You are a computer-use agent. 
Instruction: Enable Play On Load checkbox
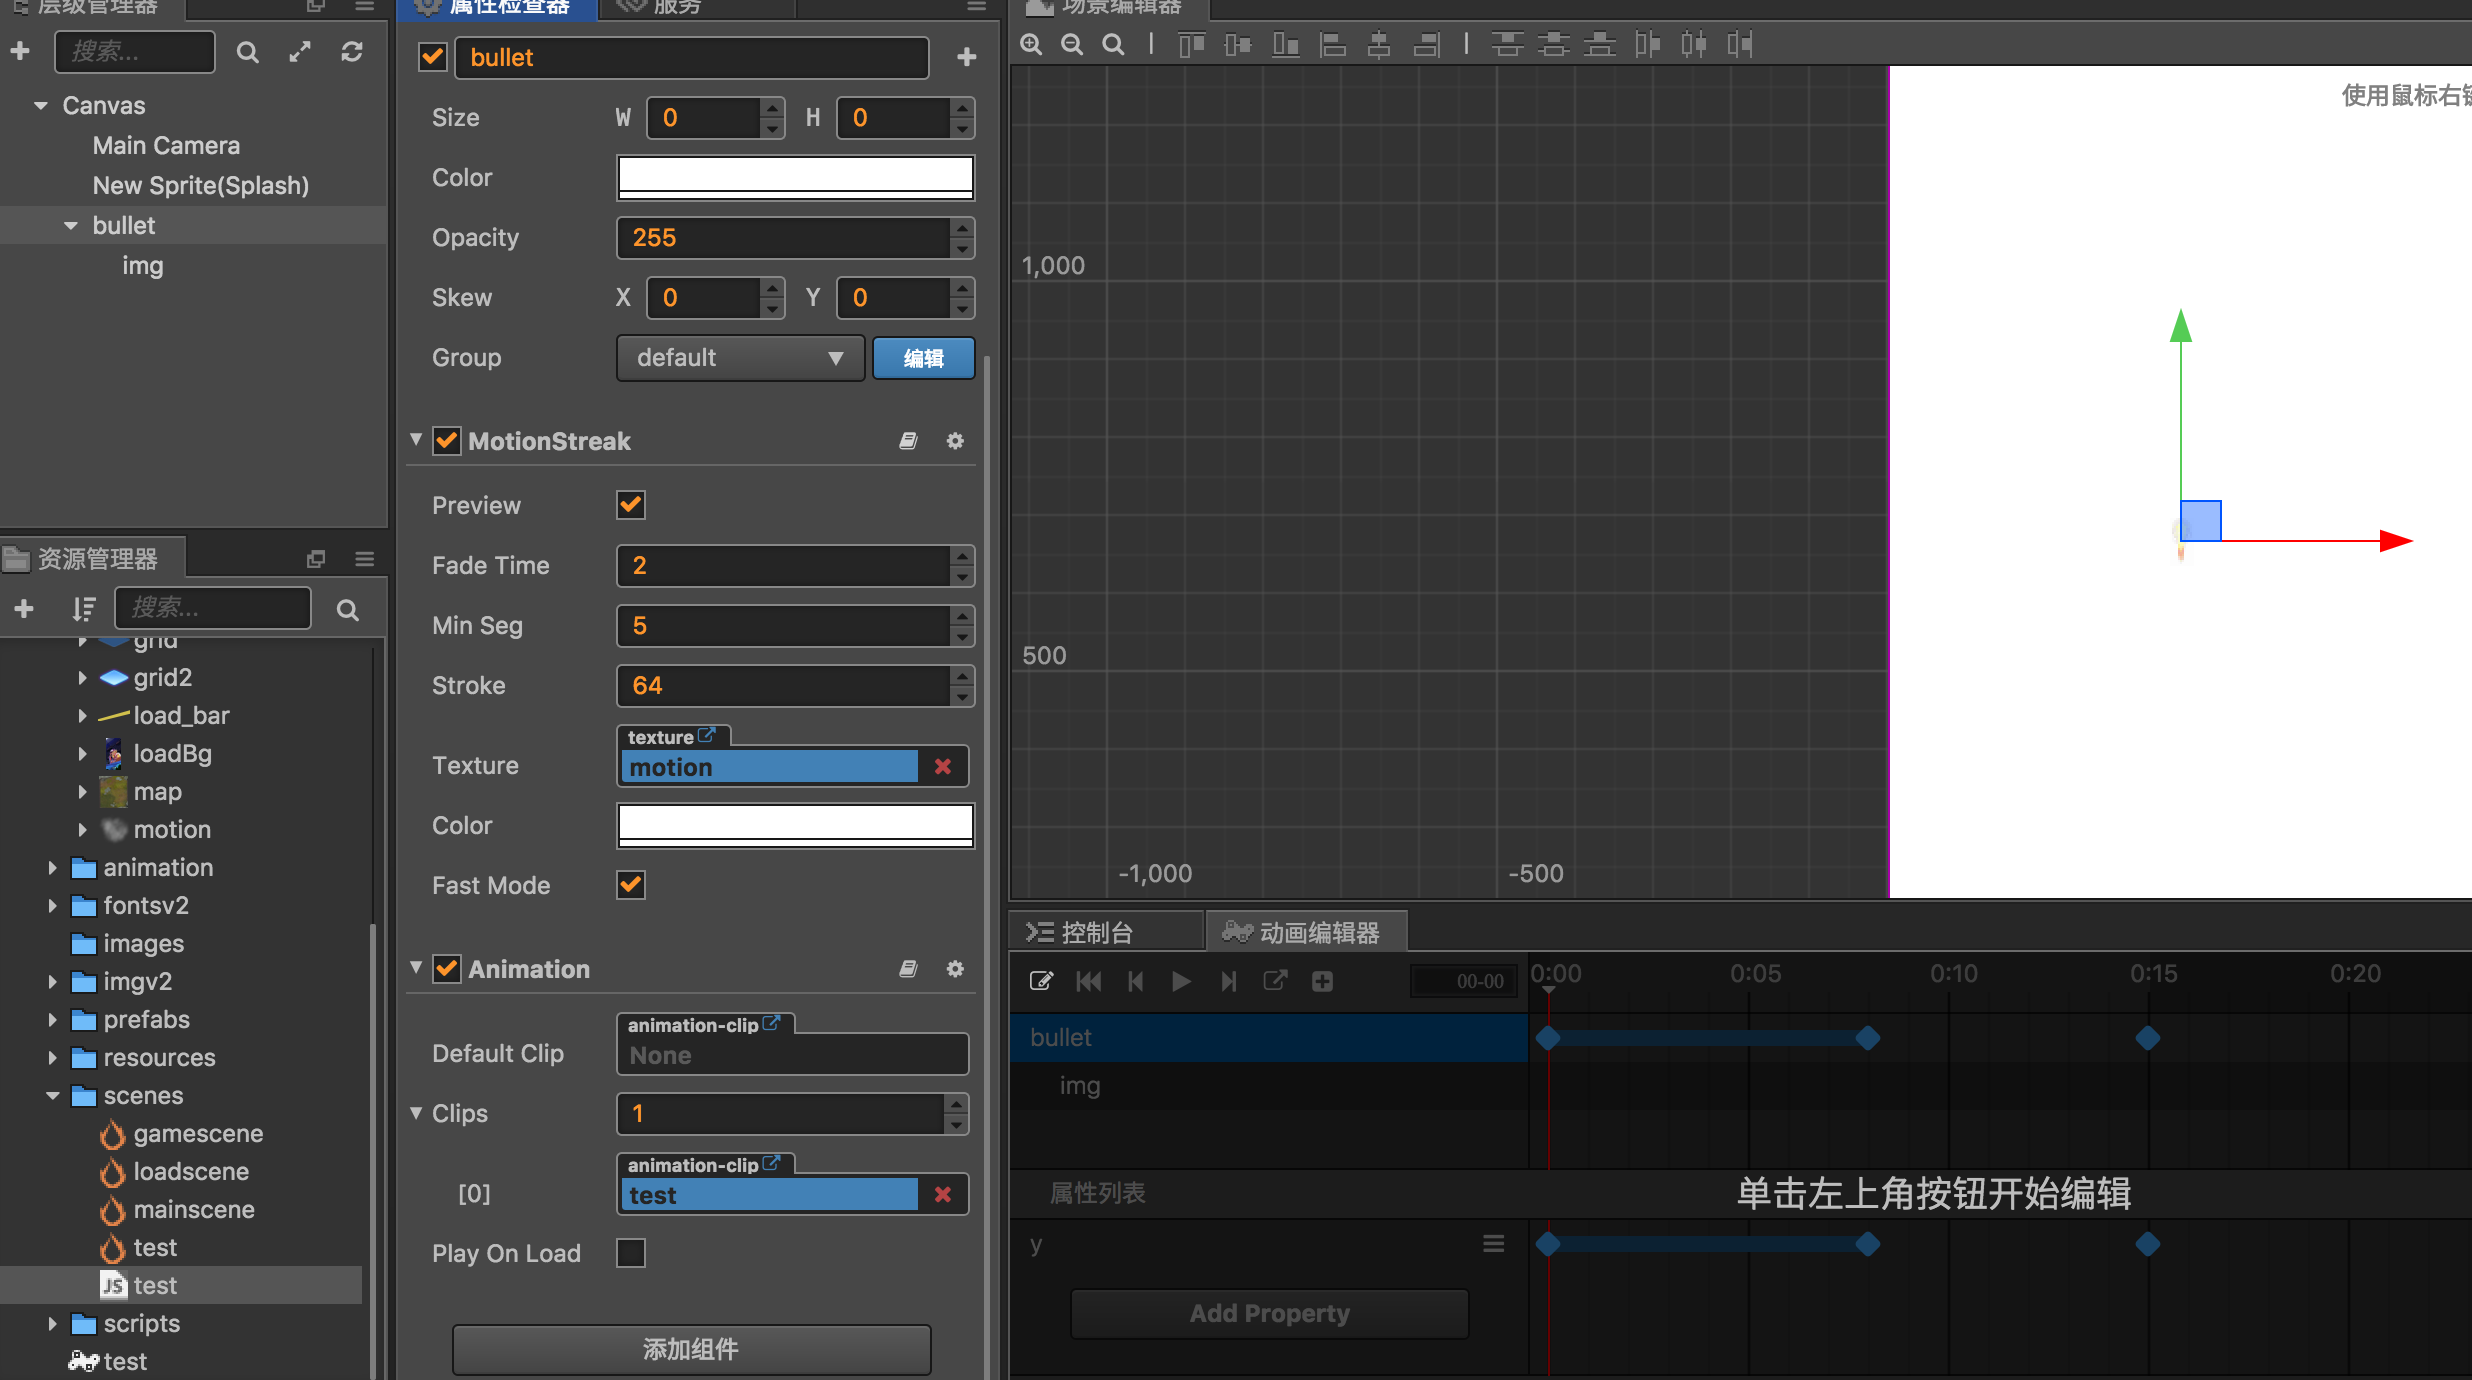pos(630,1253)
